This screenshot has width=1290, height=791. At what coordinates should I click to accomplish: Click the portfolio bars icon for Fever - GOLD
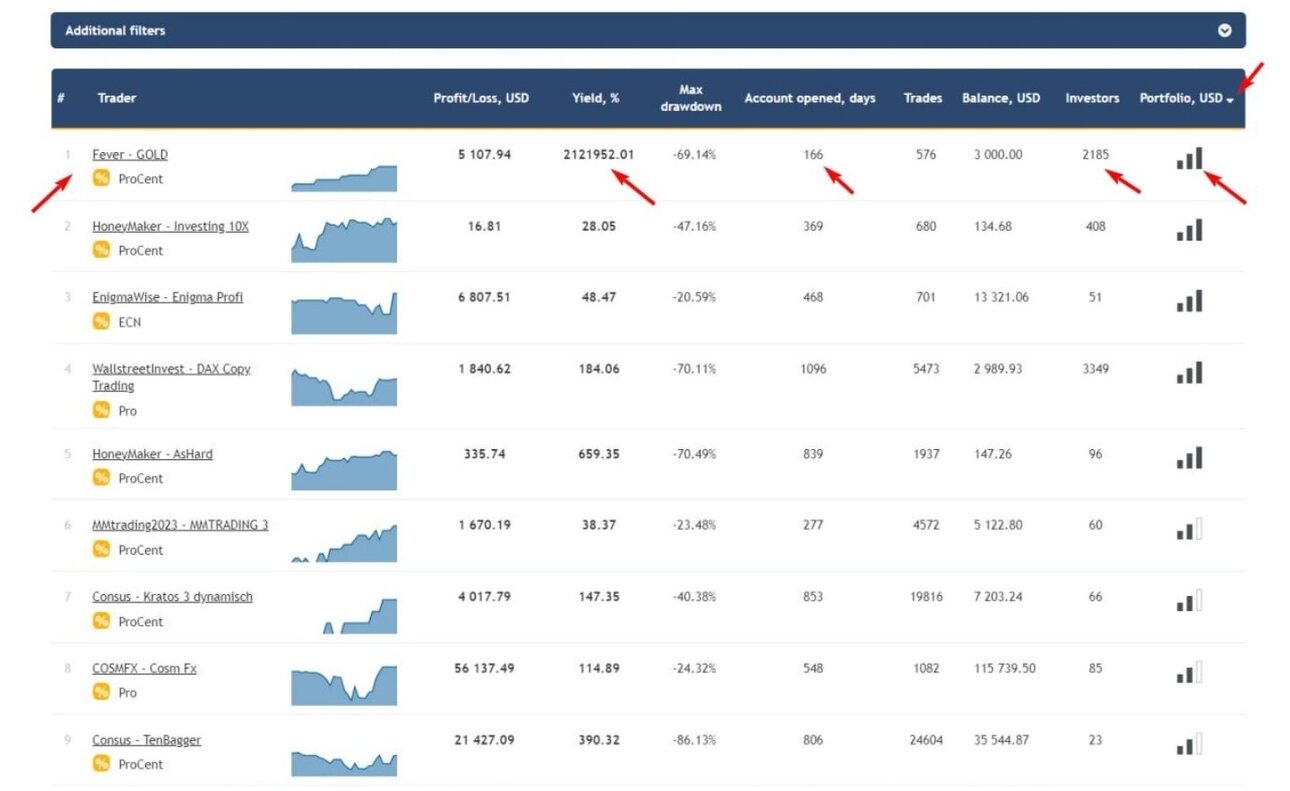pos(1189,158)
